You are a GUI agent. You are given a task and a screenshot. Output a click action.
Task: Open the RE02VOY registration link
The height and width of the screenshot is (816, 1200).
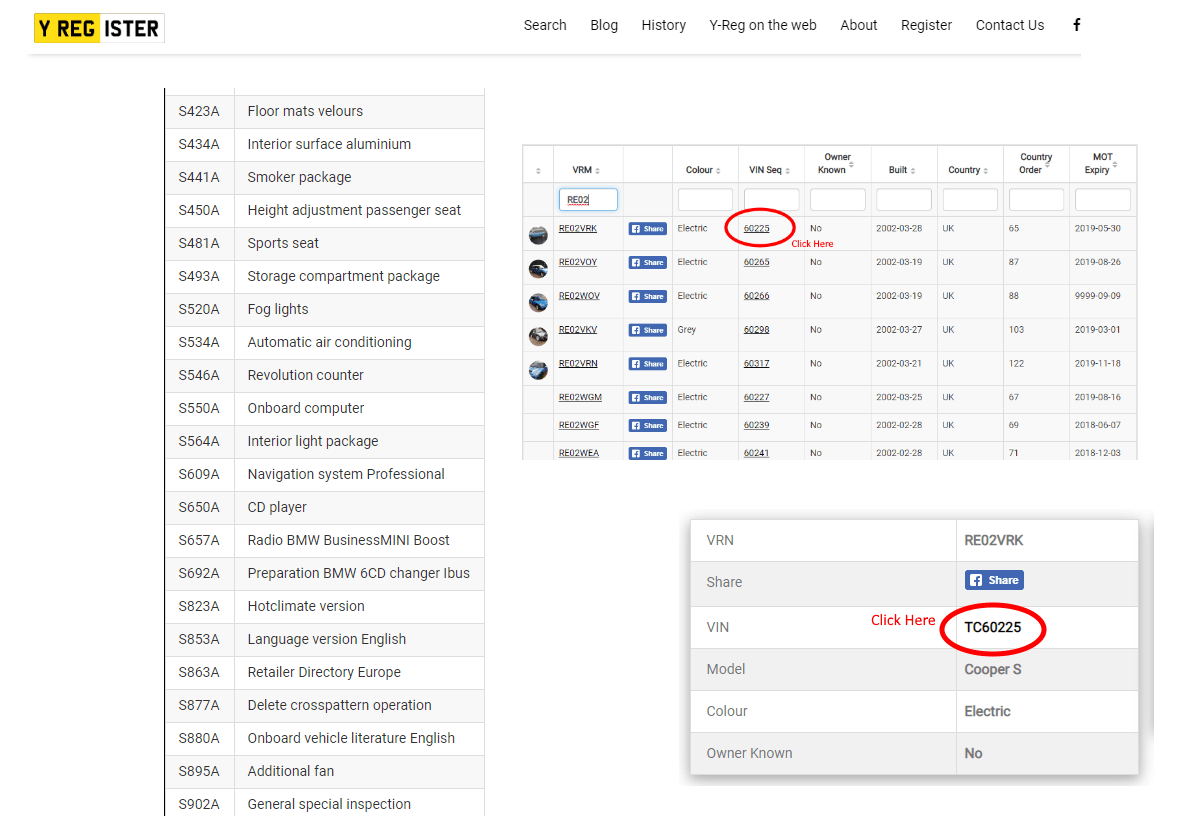pyautogui.click(x=578, y=262)
